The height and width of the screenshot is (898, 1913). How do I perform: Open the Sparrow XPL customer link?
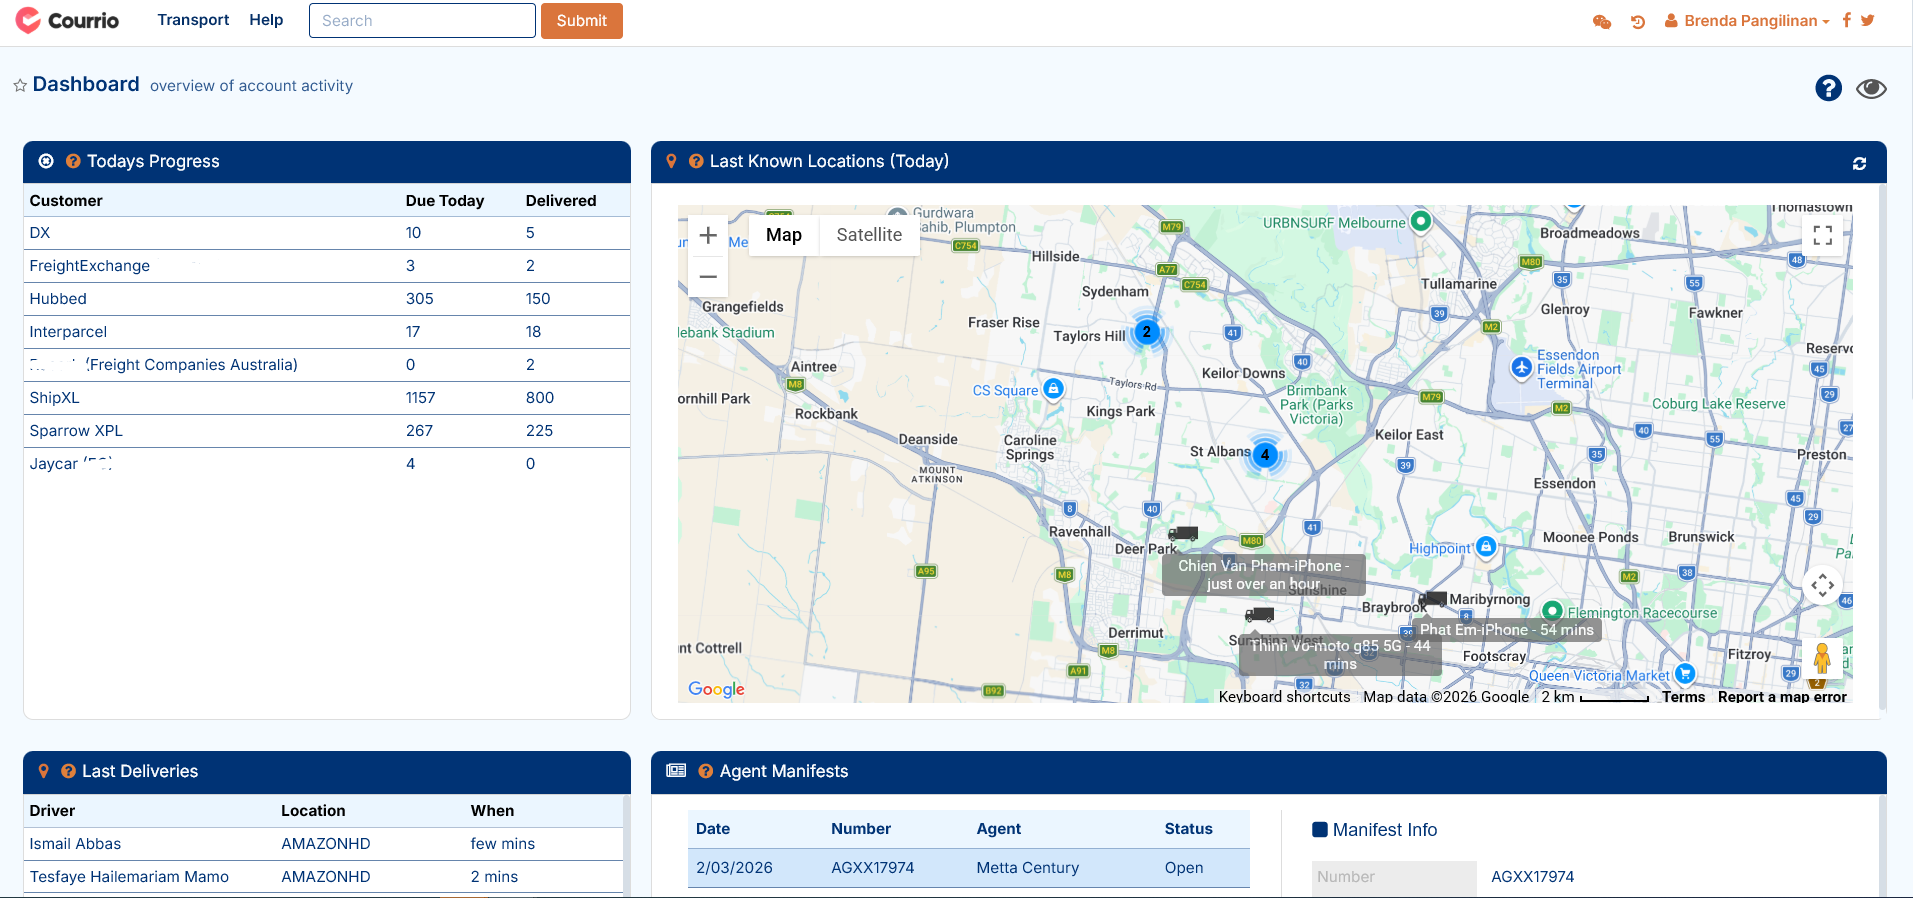pyautogui.click(x=76, y=431)
